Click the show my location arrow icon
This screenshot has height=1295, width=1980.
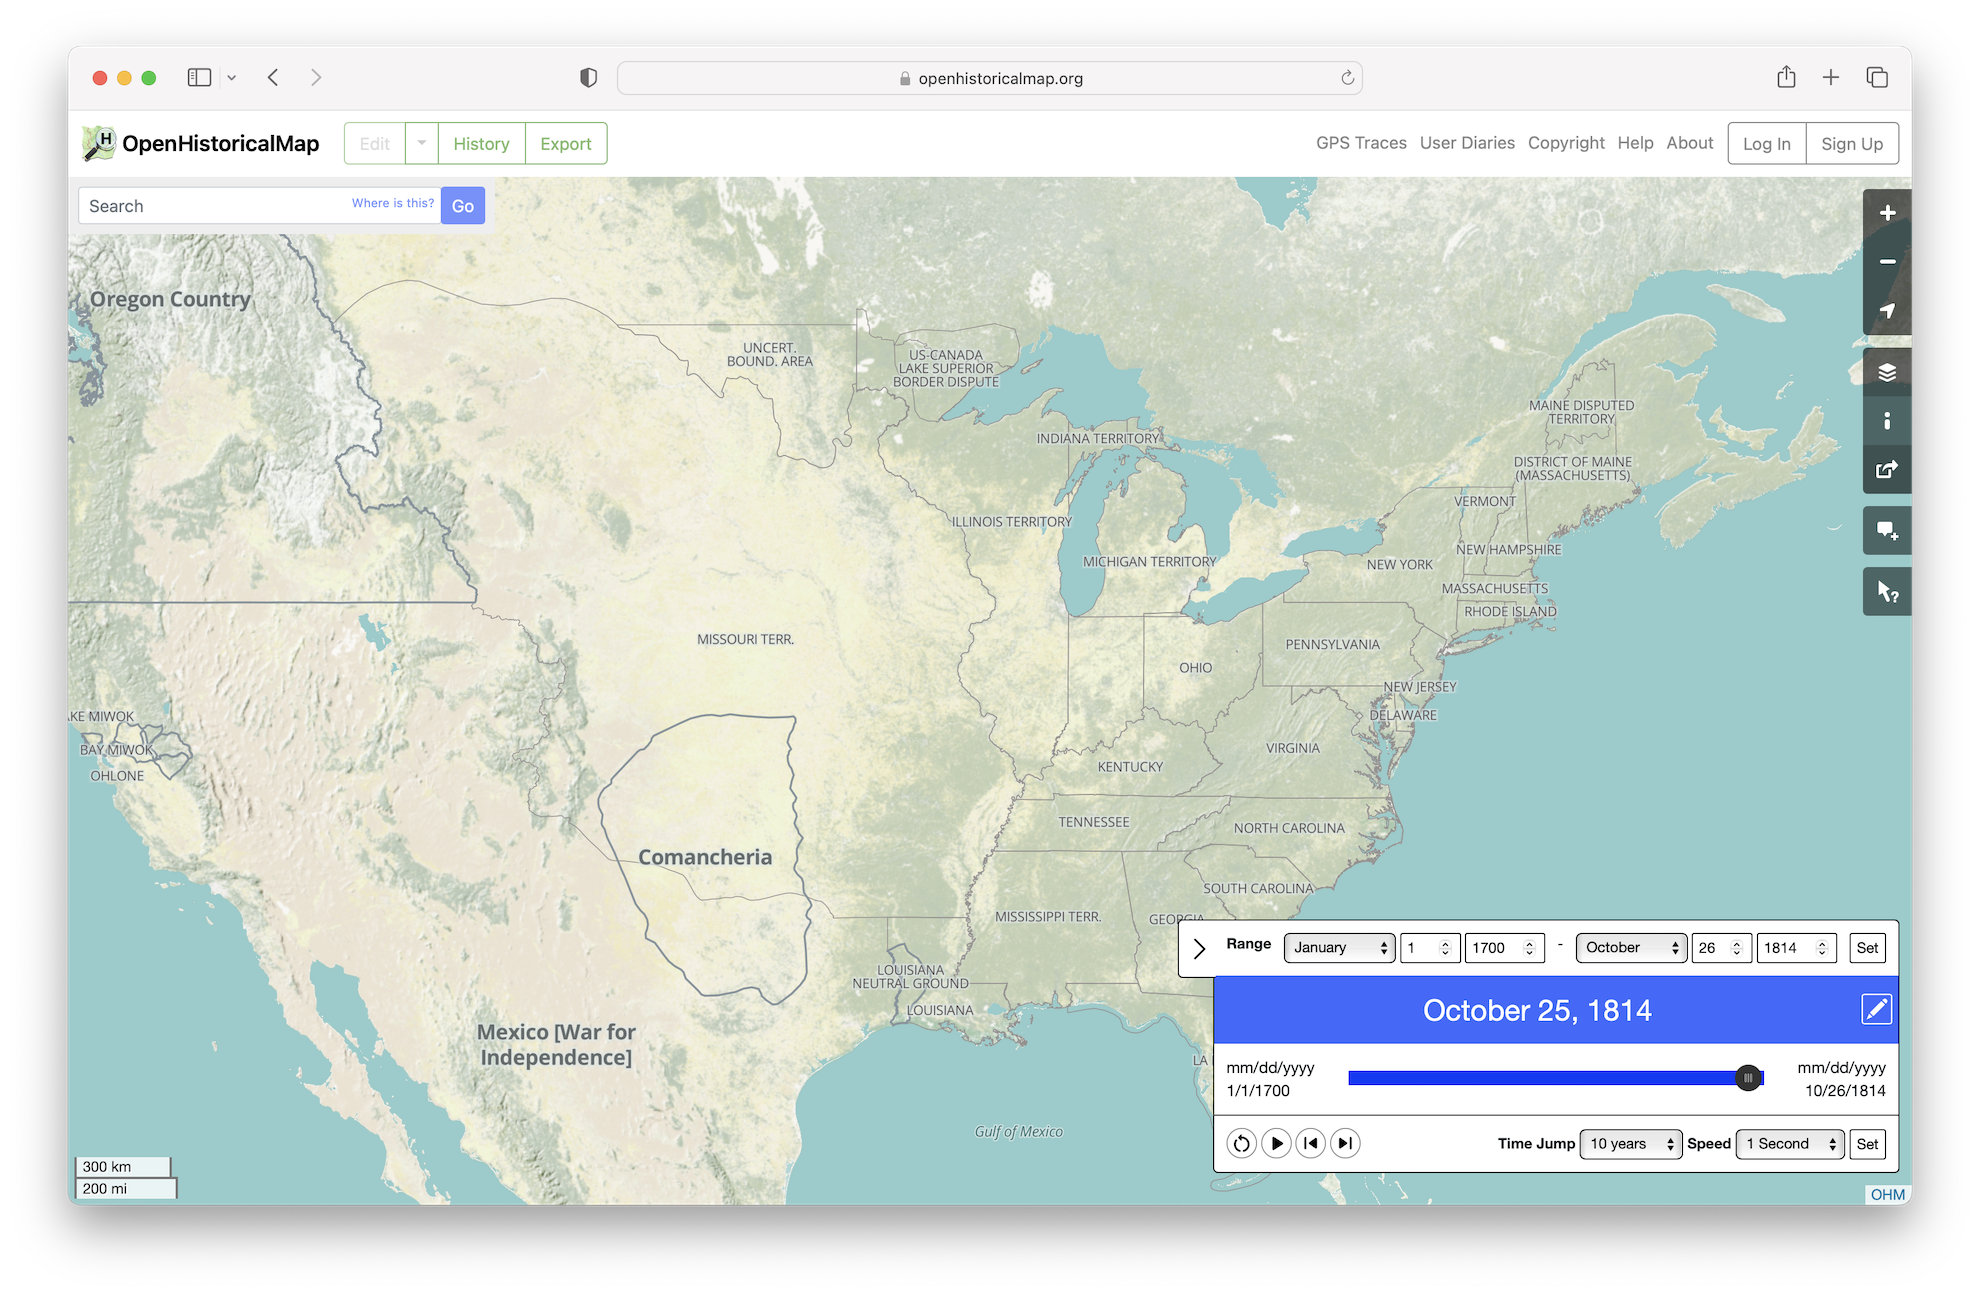coord(1887,311)
